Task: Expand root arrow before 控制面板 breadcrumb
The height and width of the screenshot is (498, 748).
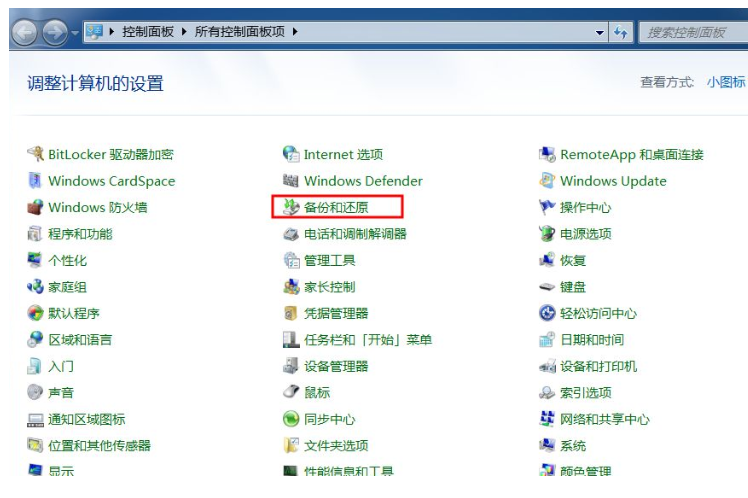Action: coord(112,32)
